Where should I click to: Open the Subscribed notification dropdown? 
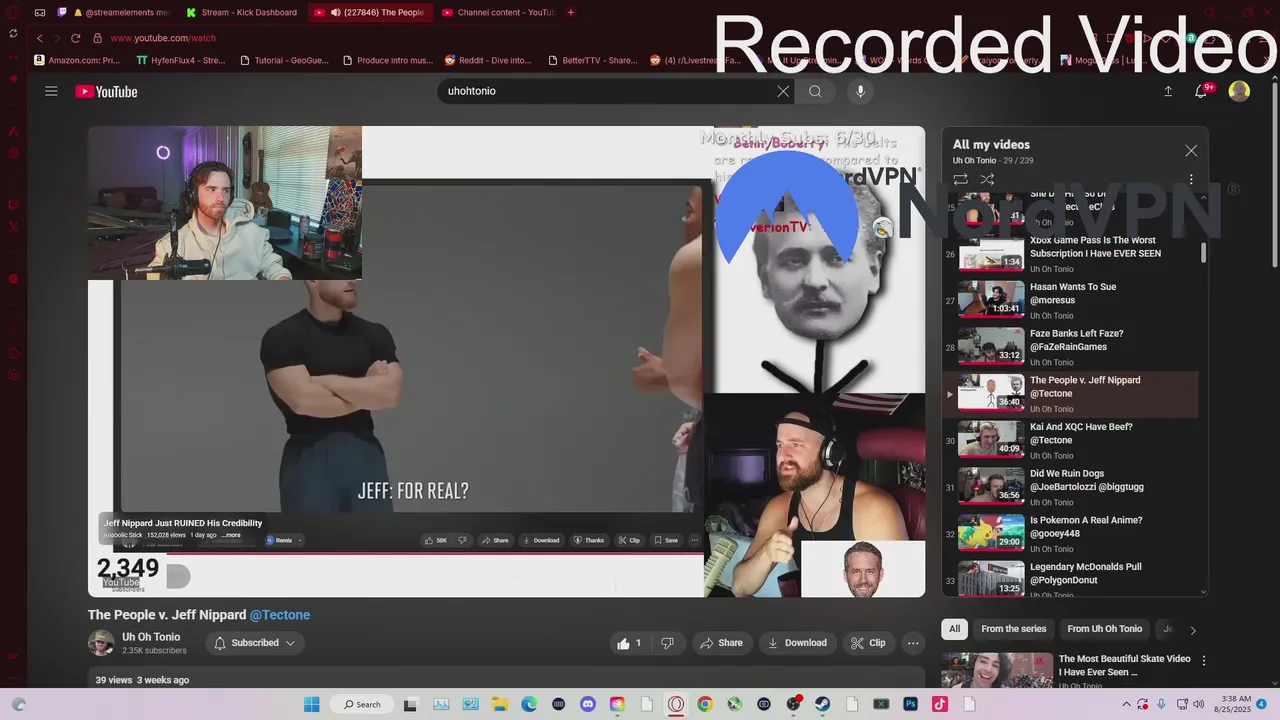click(255, 643)
